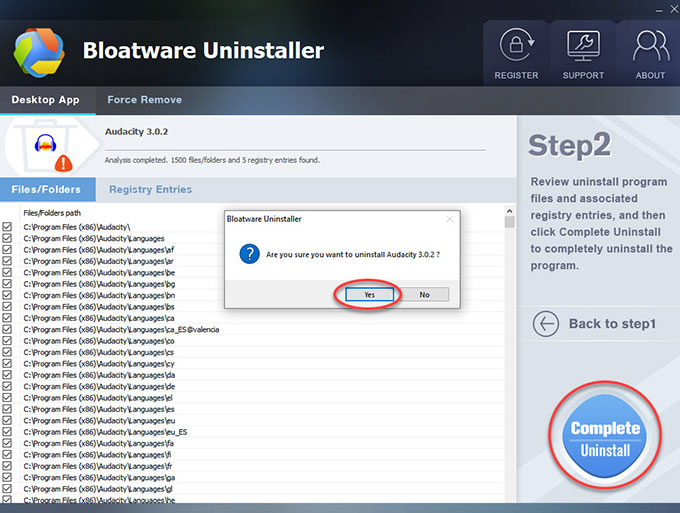Screen dimensions: 680x513
Task: Select the path row ending Languages\es
Action: point(99,409)
